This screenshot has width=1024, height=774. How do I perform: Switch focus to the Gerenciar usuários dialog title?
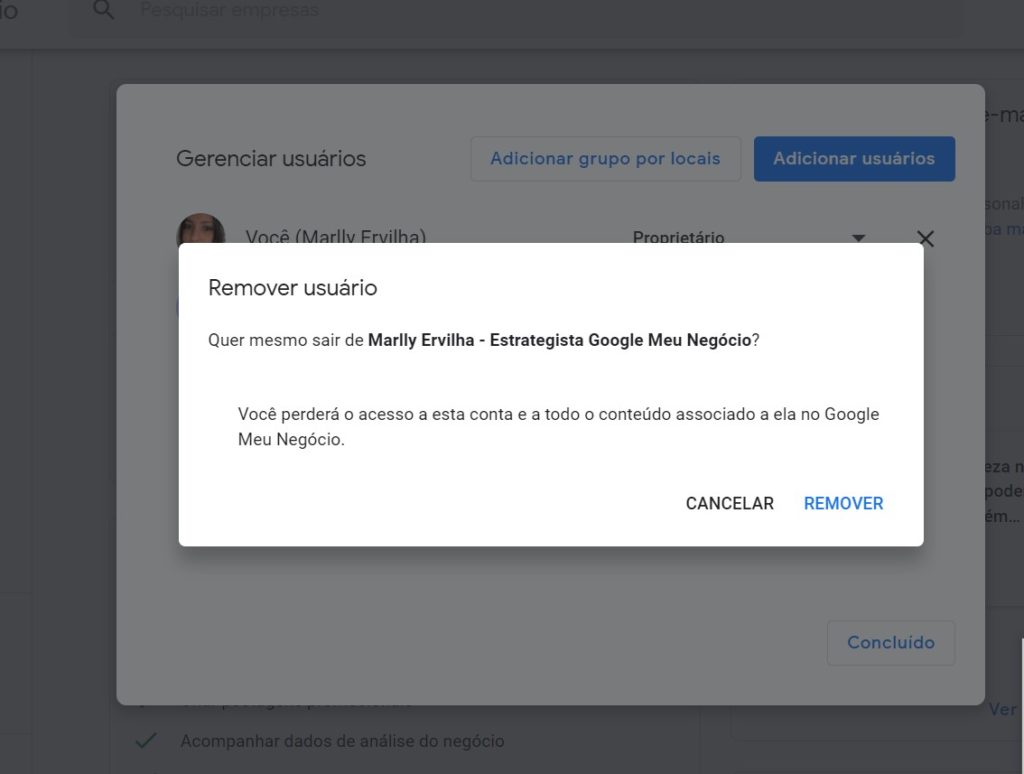point(271,158)
